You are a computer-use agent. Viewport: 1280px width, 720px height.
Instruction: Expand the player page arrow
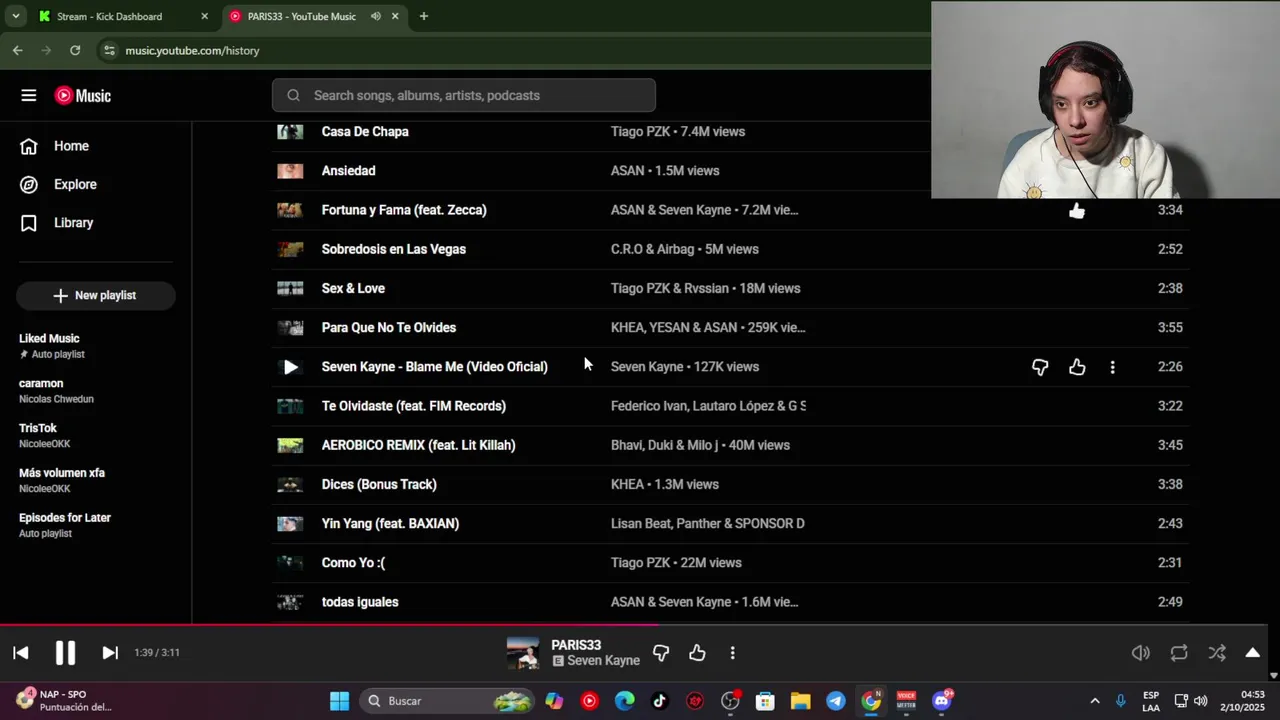(1252, 653)
